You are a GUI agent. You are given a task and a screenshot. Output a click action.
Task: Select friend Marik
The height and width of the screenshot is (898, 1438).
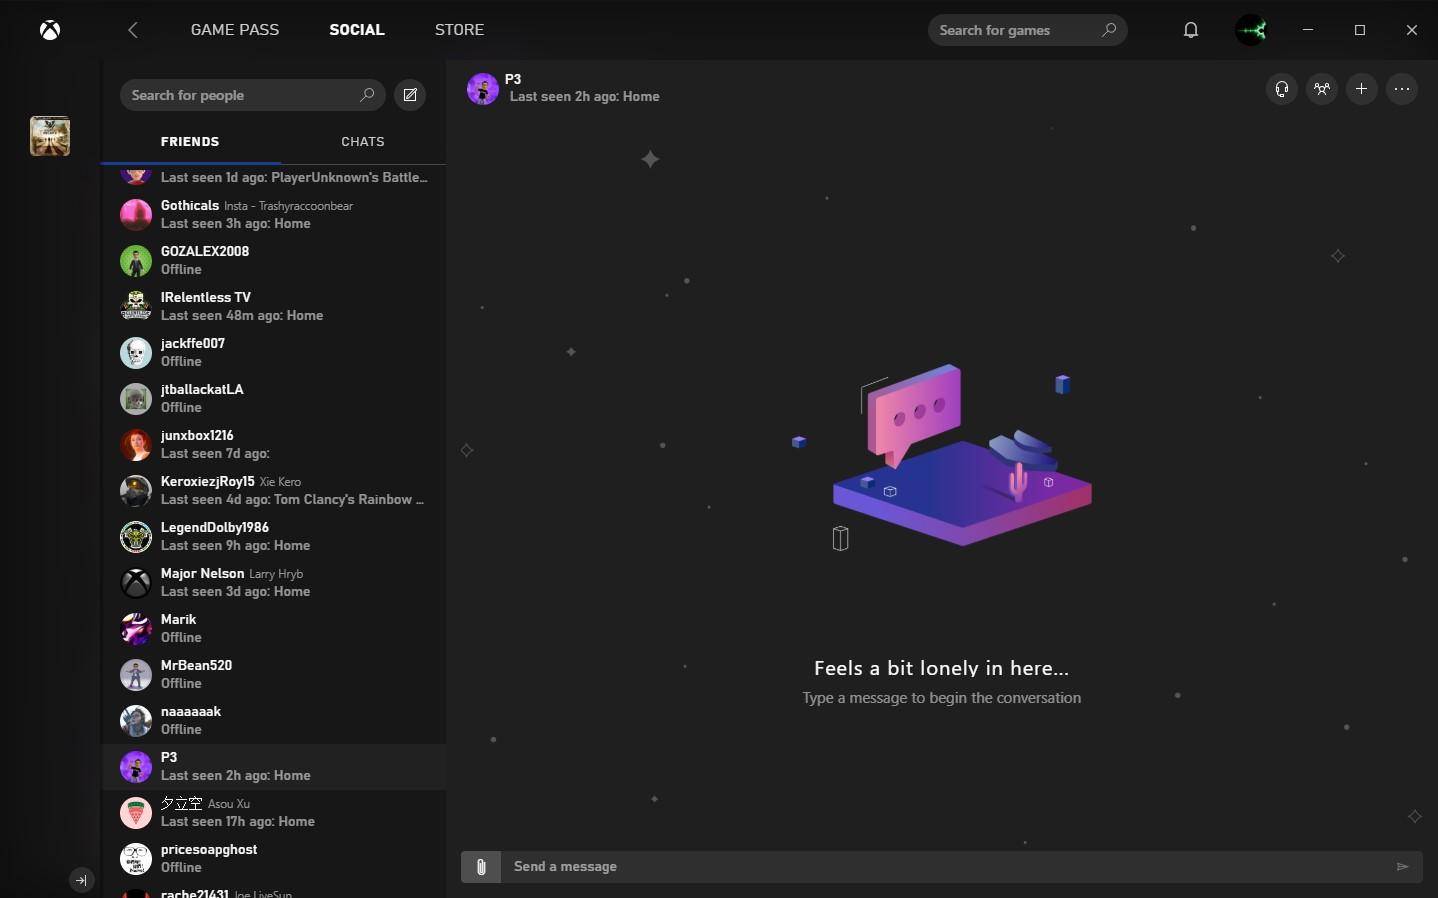[x=274, y=628]
